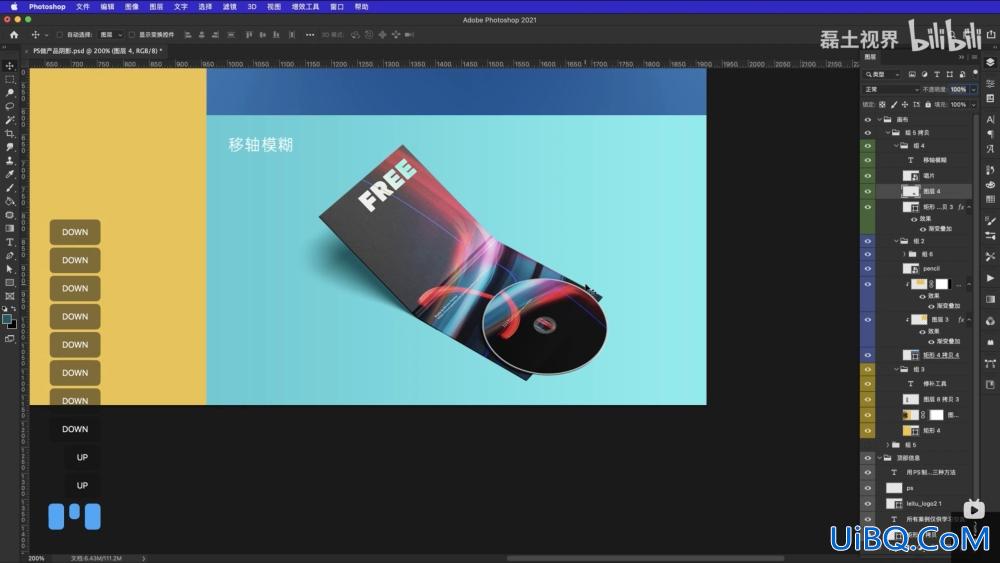Screen dimensions: 1000x563
Task: Open the 视图 View menu
Action: coord(274,6)
